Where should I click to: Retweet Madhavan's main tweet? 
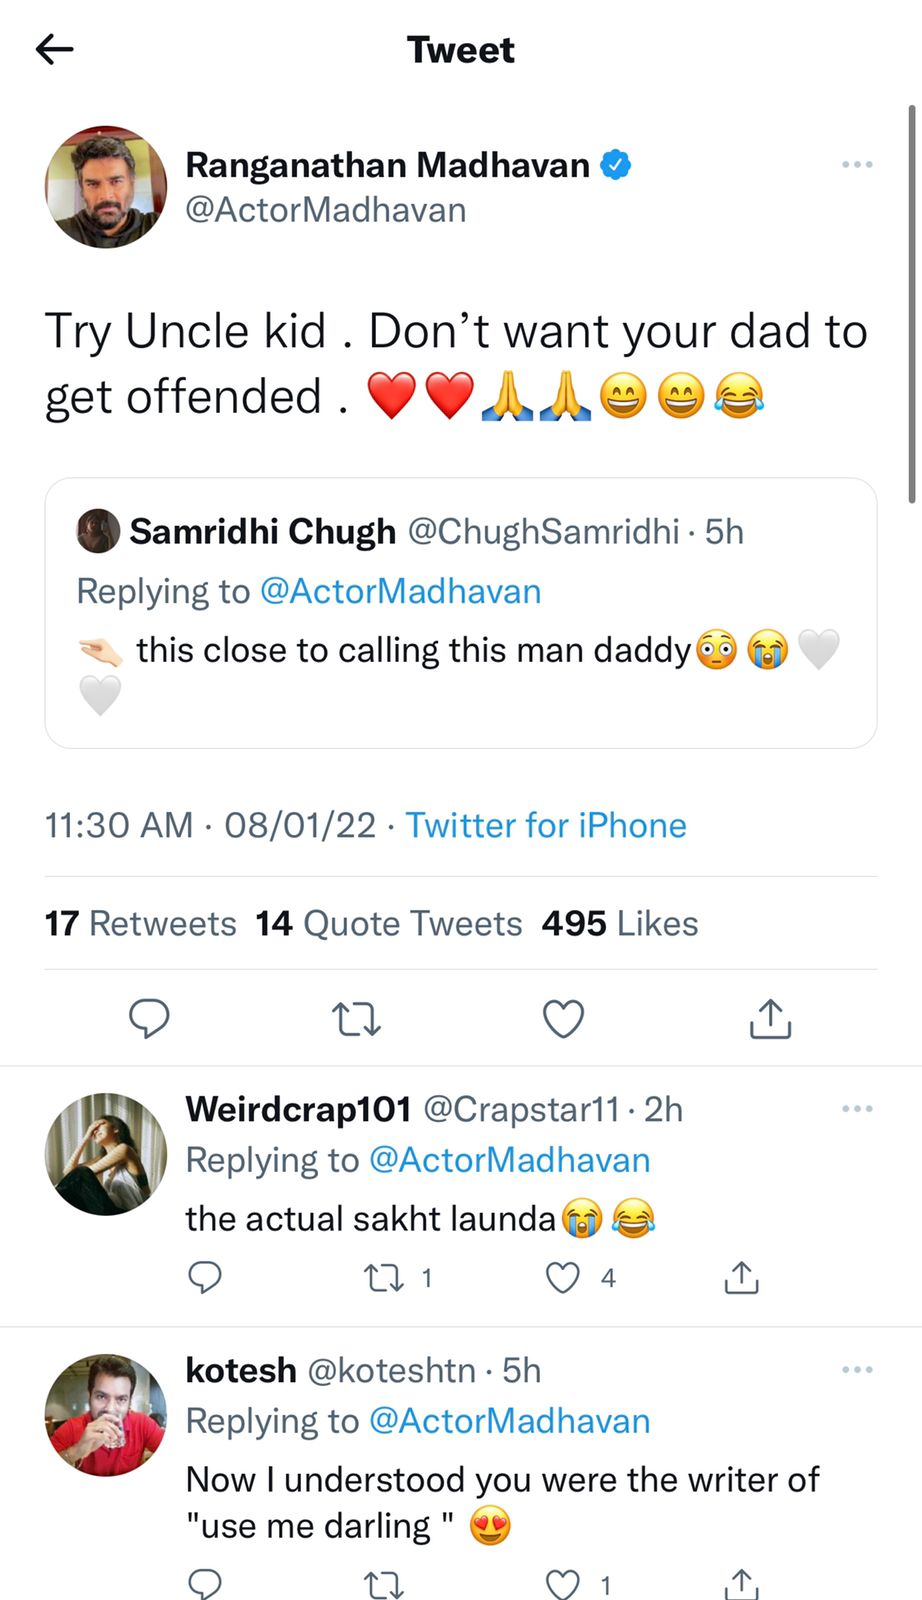[356, 1018]
